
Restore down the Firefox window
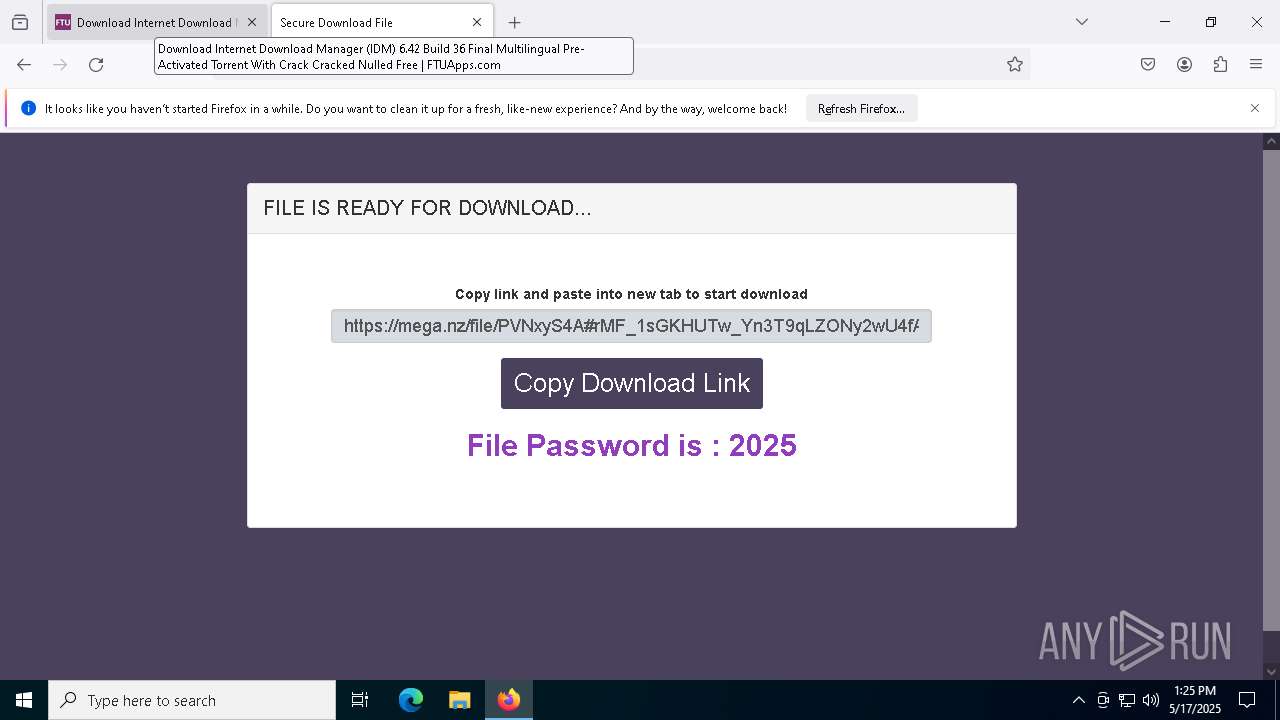click(x=1211, y=22)
